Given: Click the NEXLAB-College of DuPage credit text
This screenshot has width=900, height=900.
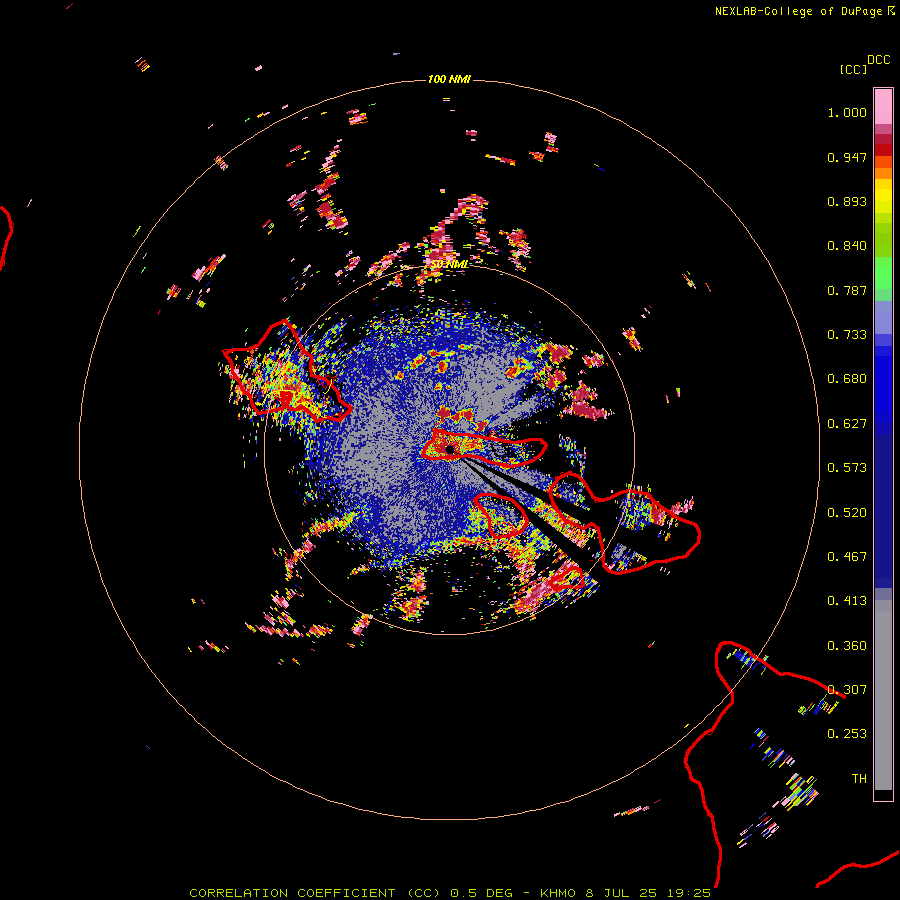Looking at the screenshot, I should (x=799, y=11).
